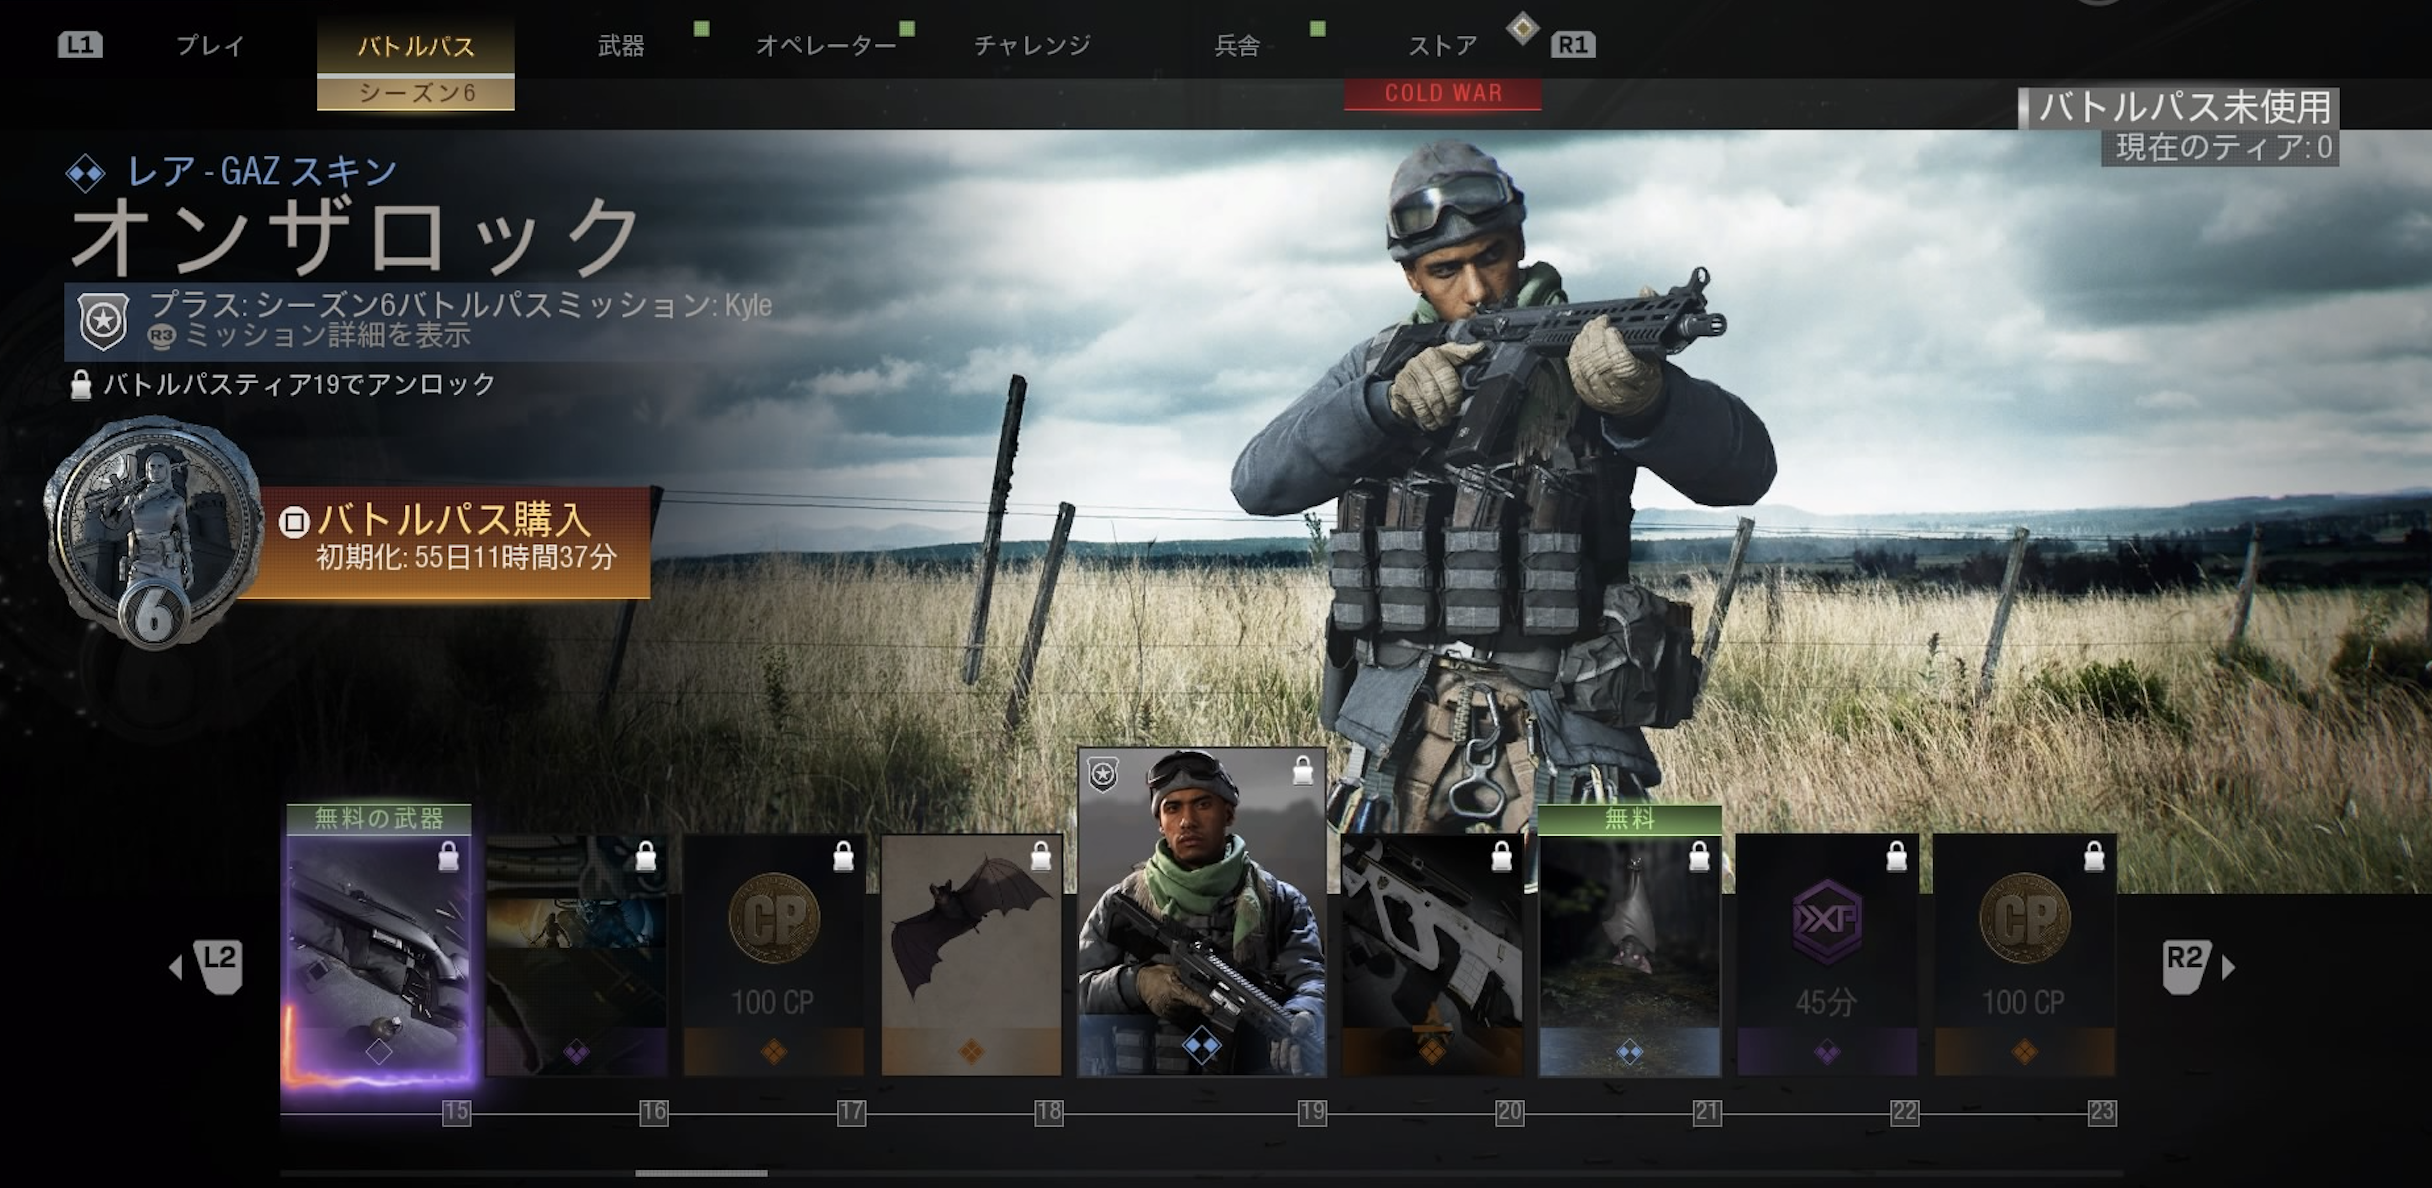2432x1188 pixels.
Task: Click tier marker 16 on timeline
Action: (654, 1112)
